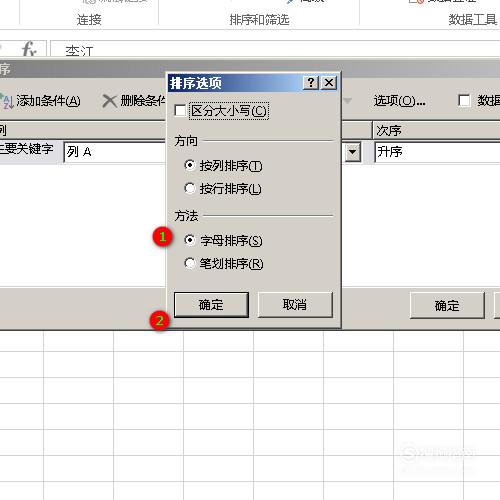
Task: Select sort by row radio (按行排序)
Action: click(190, 188)
